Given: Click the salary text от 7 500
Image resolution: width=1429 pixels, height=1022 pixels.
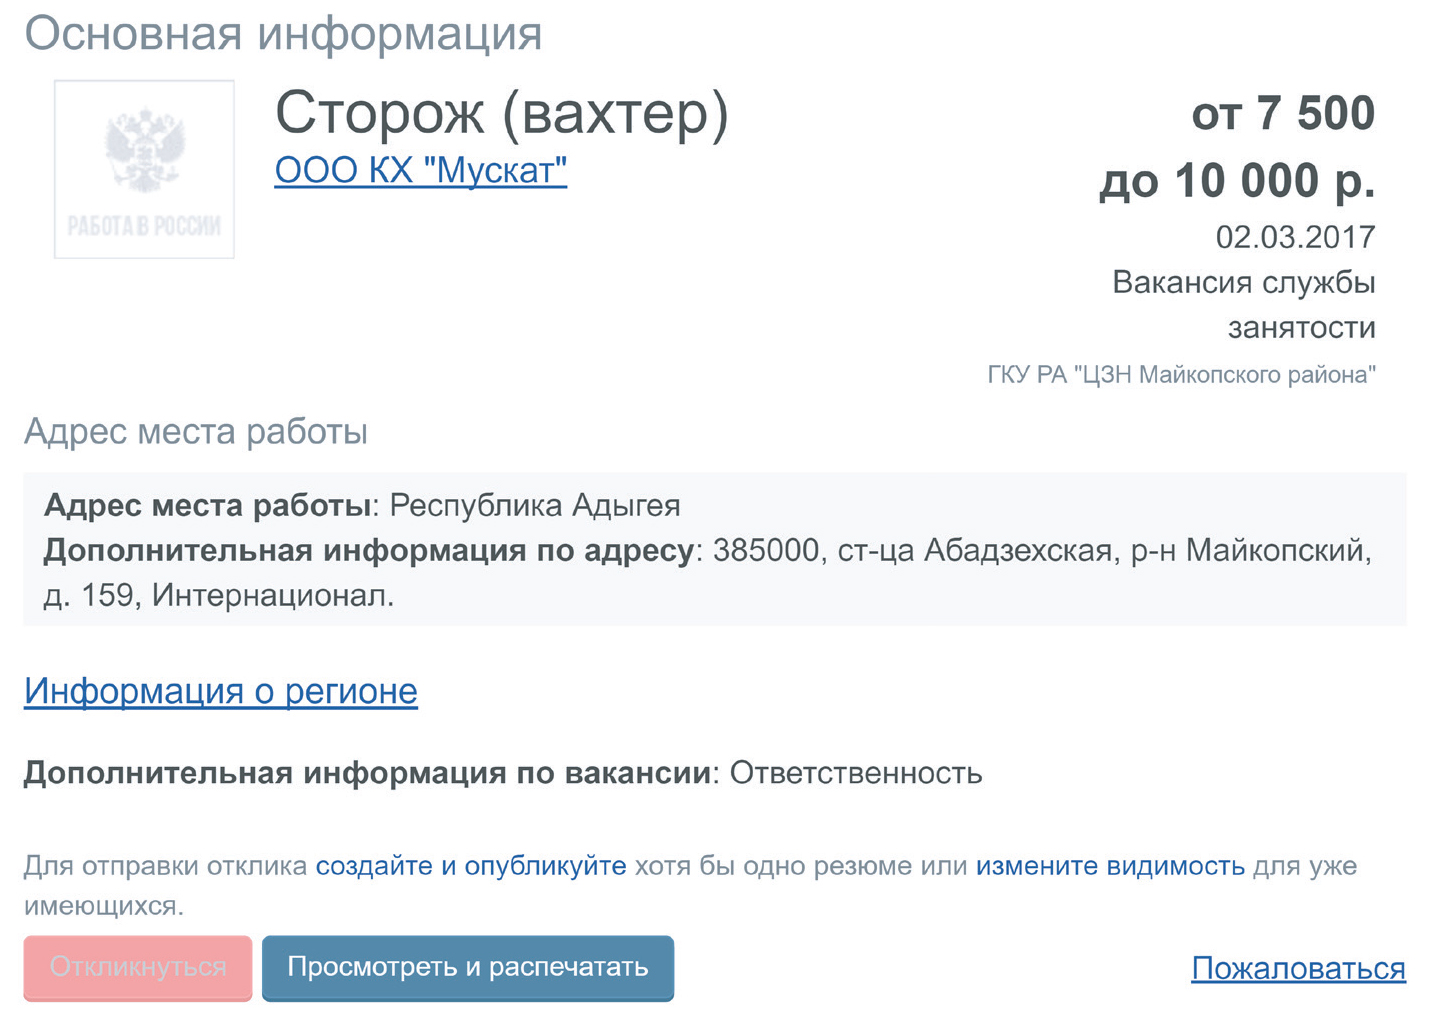Looking at the screenshot, I should [1283, 113].
